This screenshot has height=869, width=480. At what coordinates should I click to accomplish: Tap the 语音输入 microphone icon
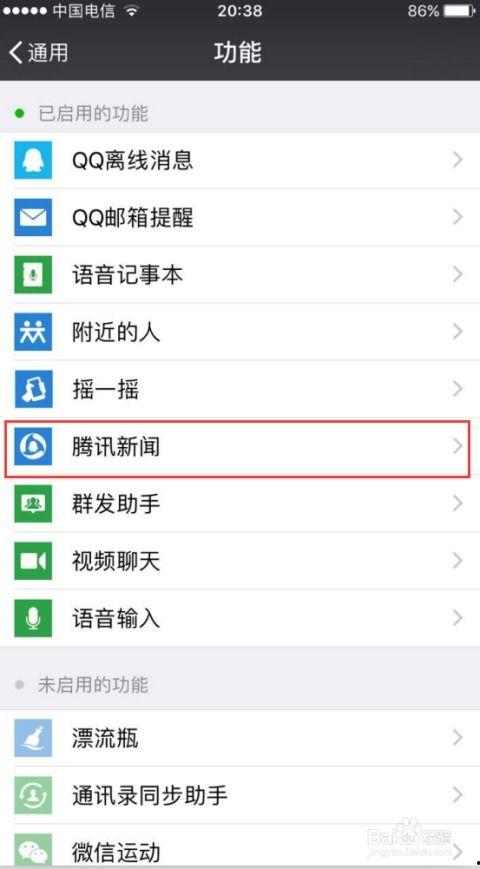(x=33, y=617)
